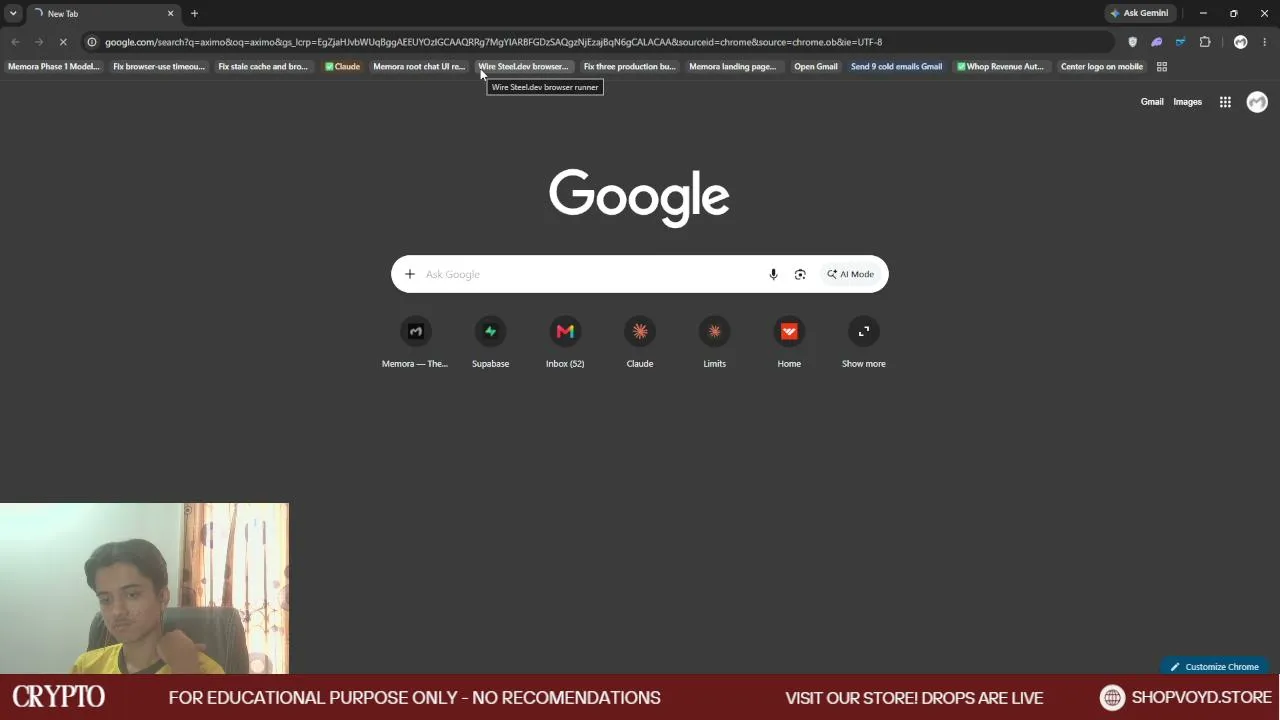The image size is (1280, 720).
Task: Open the Inbox (52) Gmail shortcut
Action: 565,343
